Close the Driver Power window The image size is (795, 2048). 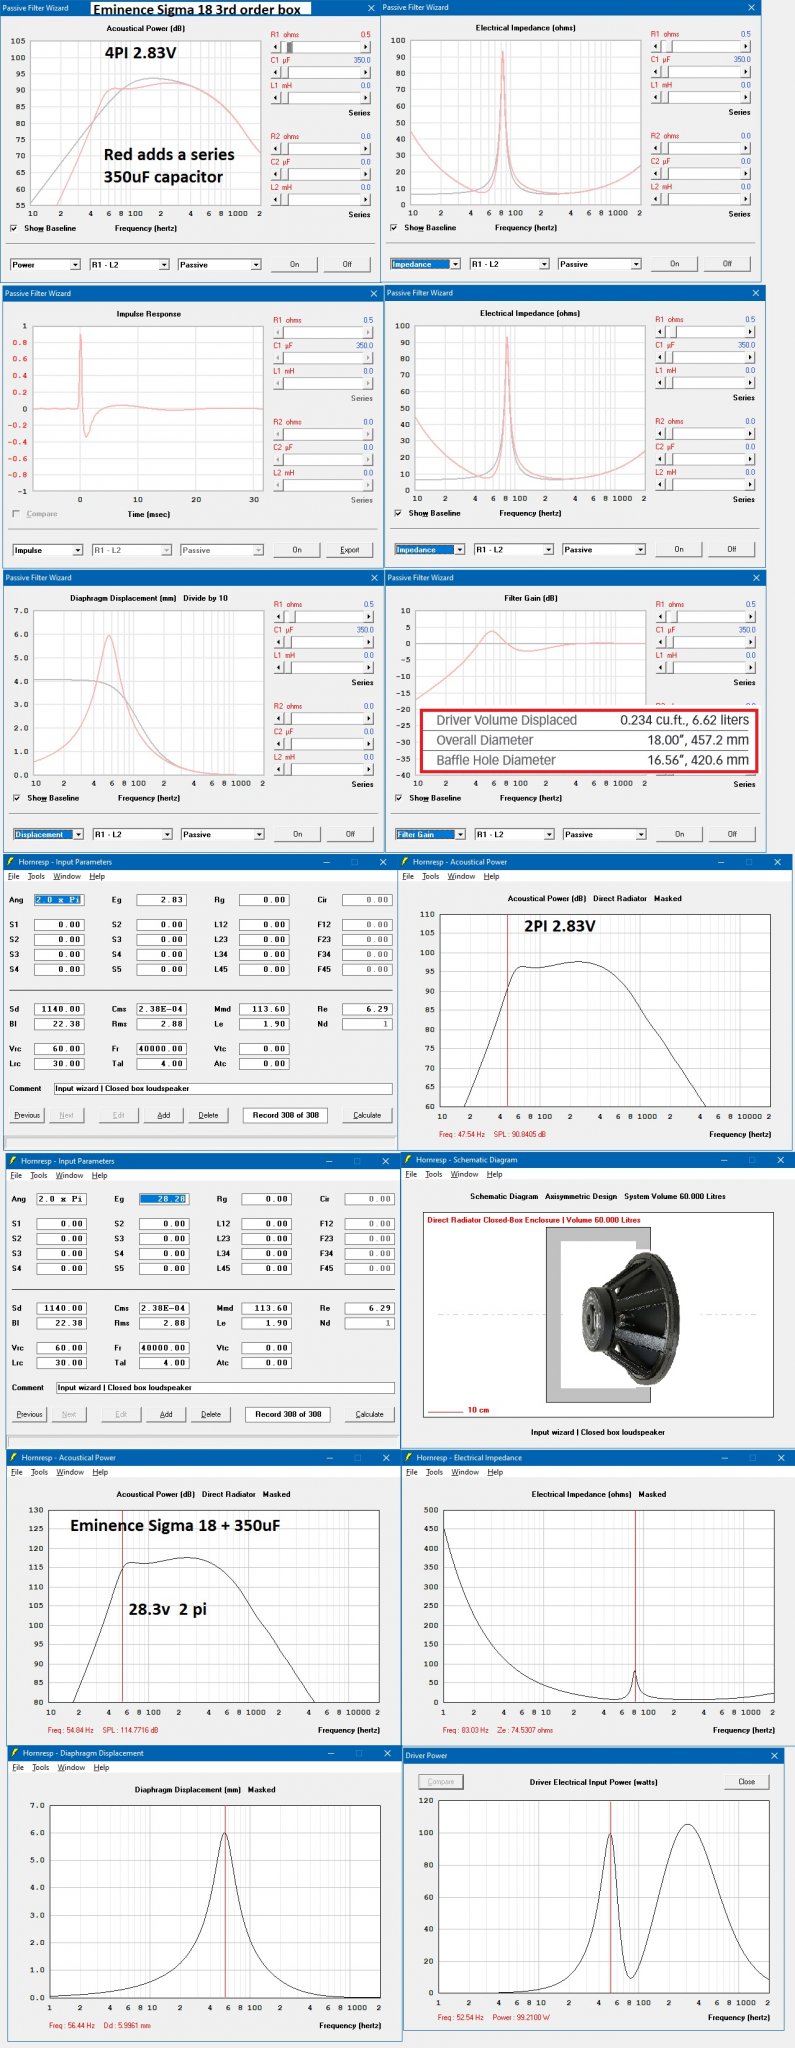click(x=774, y=1755)
